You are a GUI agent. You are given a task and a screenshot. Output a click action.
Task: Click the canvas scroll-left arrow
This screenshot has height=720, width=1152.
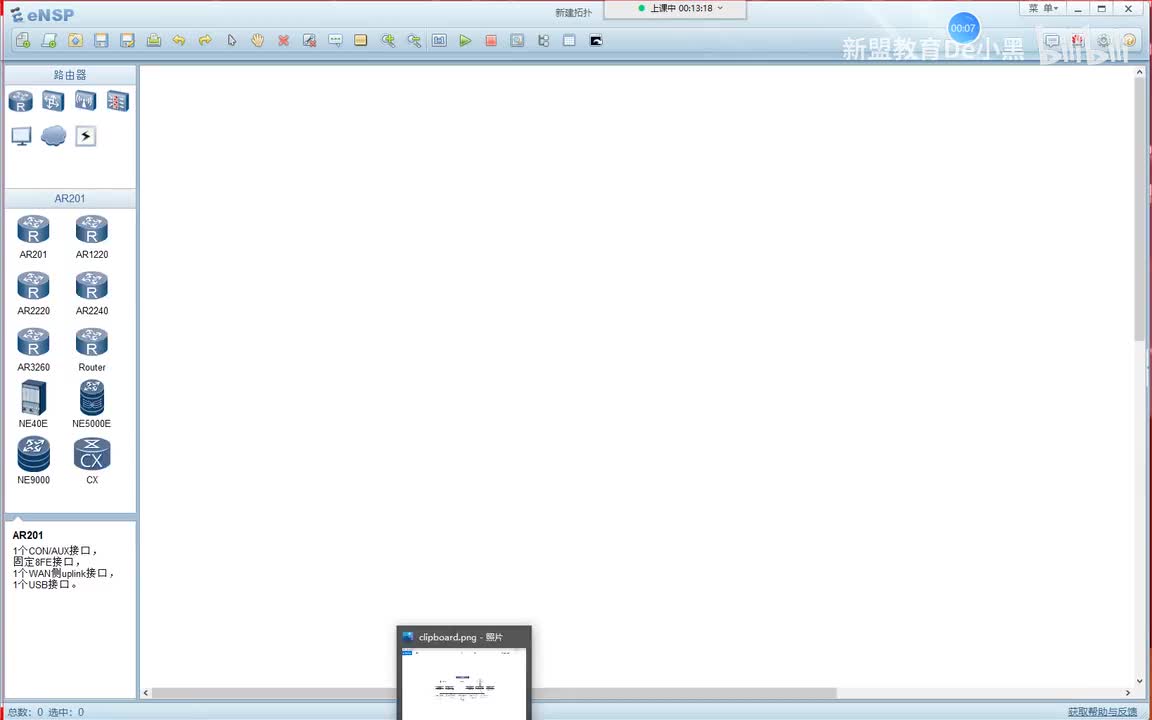[x=145, y=693]
